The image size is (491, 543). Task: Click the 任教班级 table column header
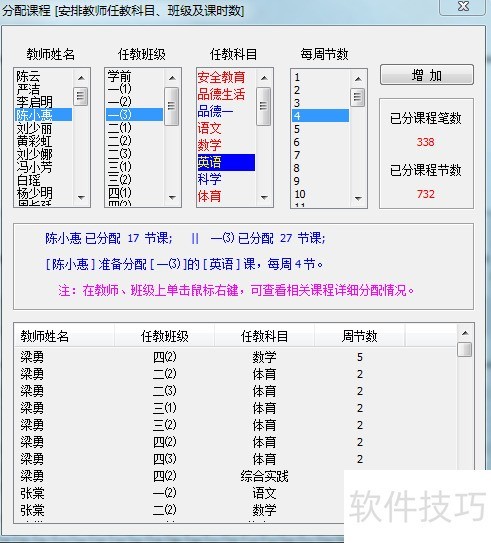click(x=164, y=336)
